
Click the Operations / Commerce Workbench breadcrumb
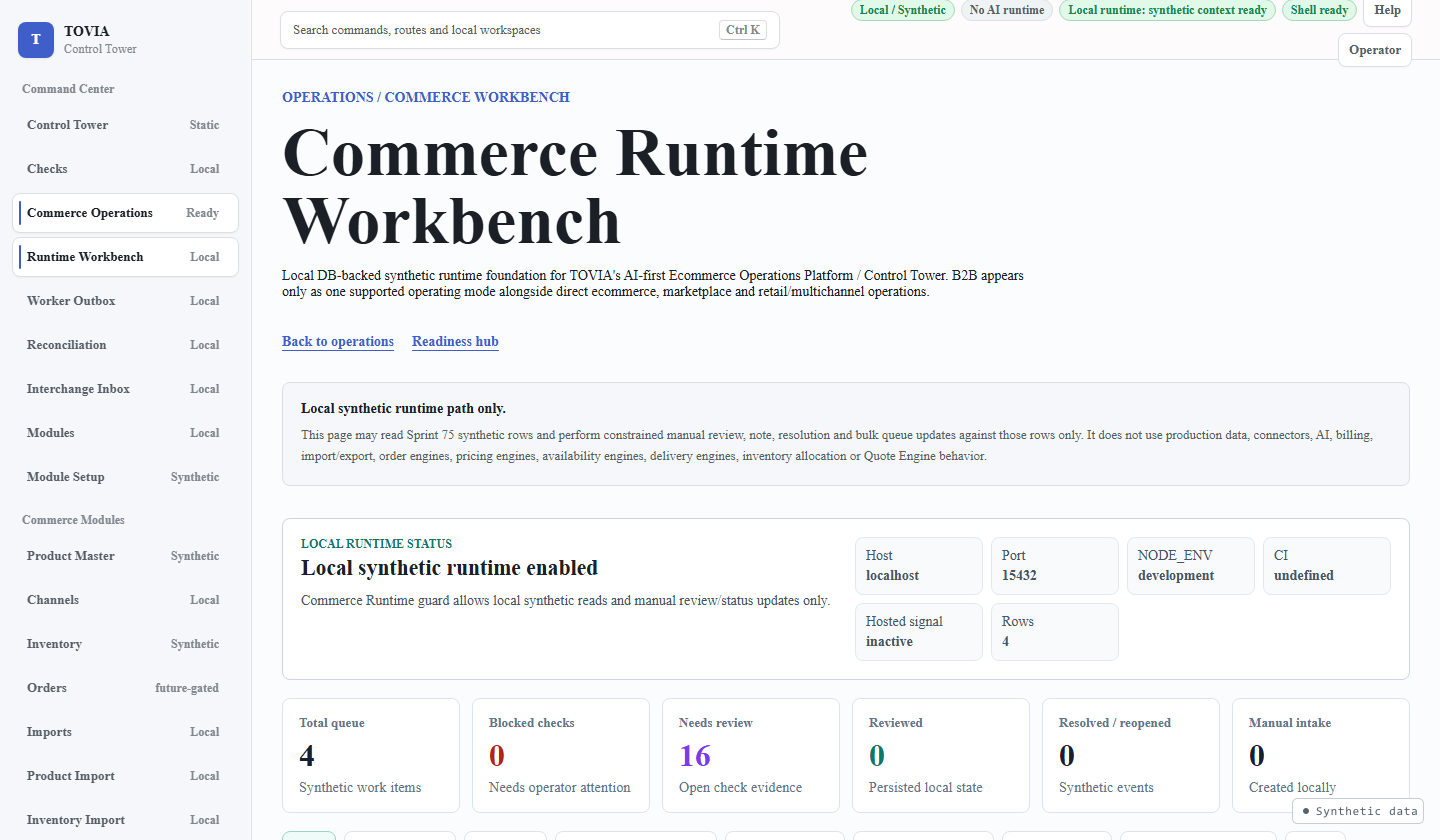[x=426, y=97]
